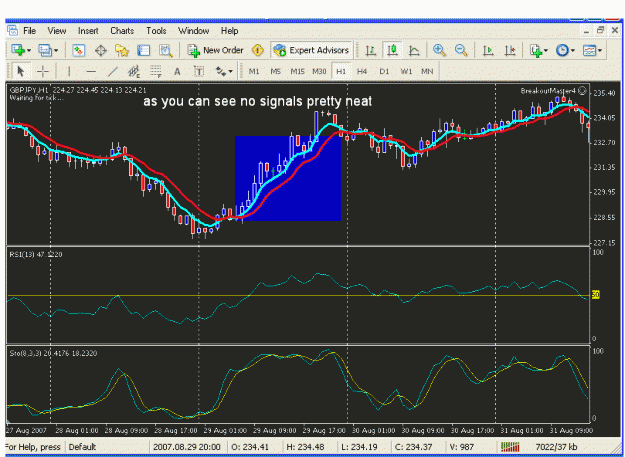Viewport: 625px width, 457px height.
Task: Open the Indicators list icon
Action: 536,50
